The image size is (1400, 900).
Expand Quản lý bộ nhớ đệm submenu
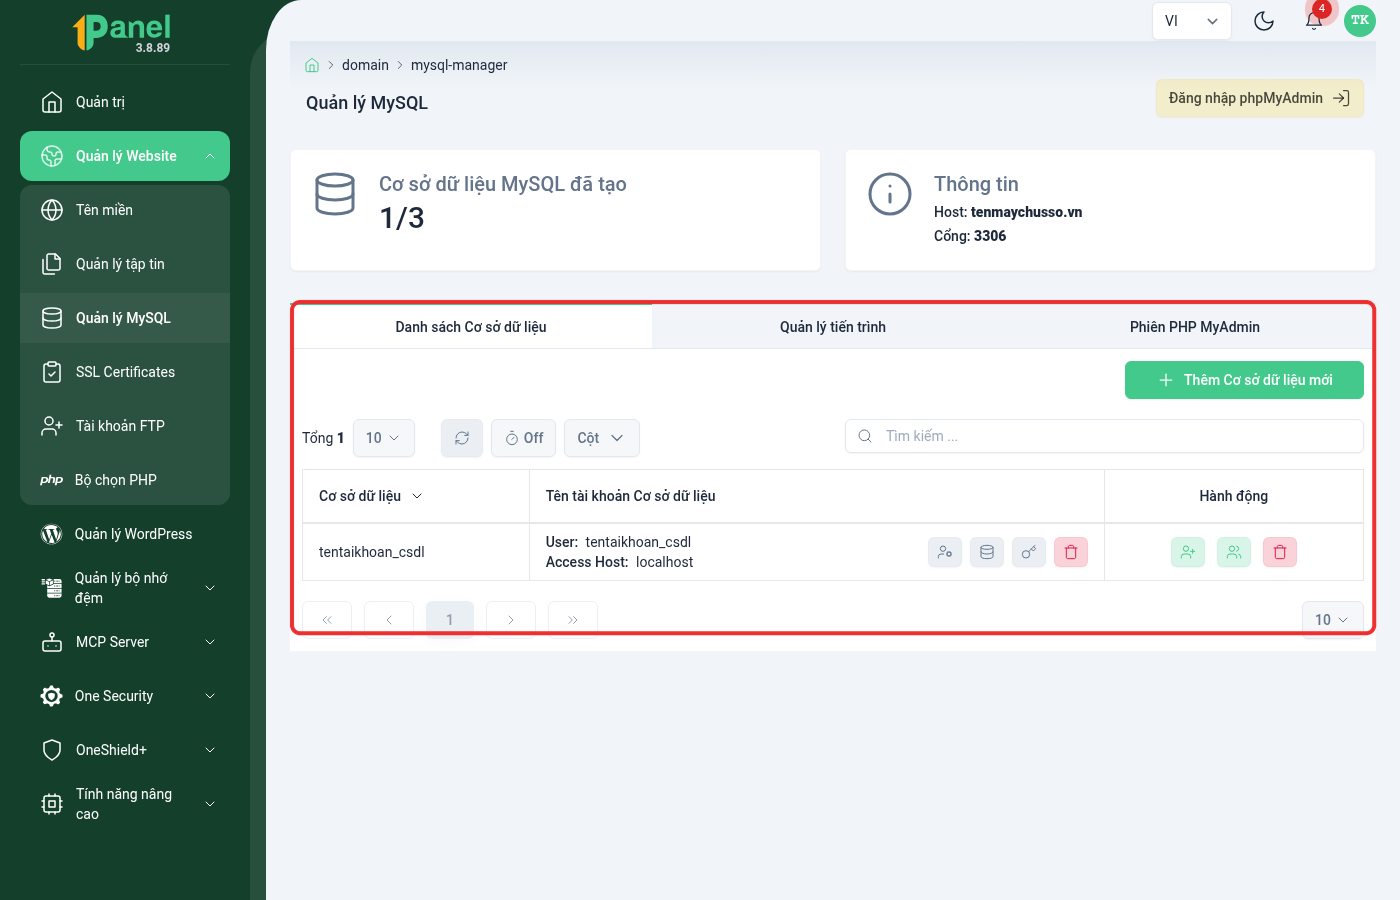tap(125, 588)
